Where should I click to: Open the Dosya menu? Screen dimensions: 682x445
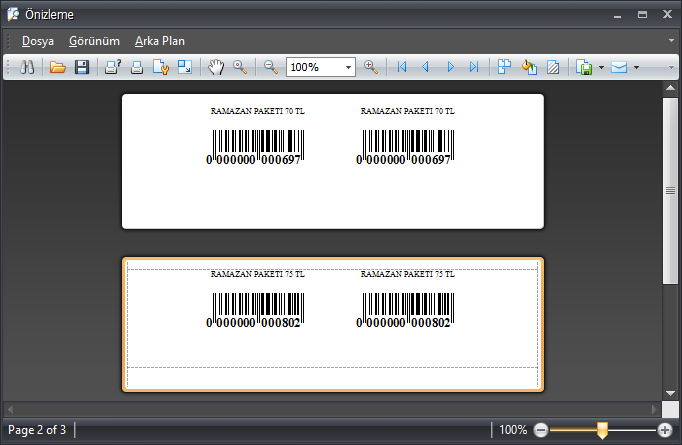(38, 41)
